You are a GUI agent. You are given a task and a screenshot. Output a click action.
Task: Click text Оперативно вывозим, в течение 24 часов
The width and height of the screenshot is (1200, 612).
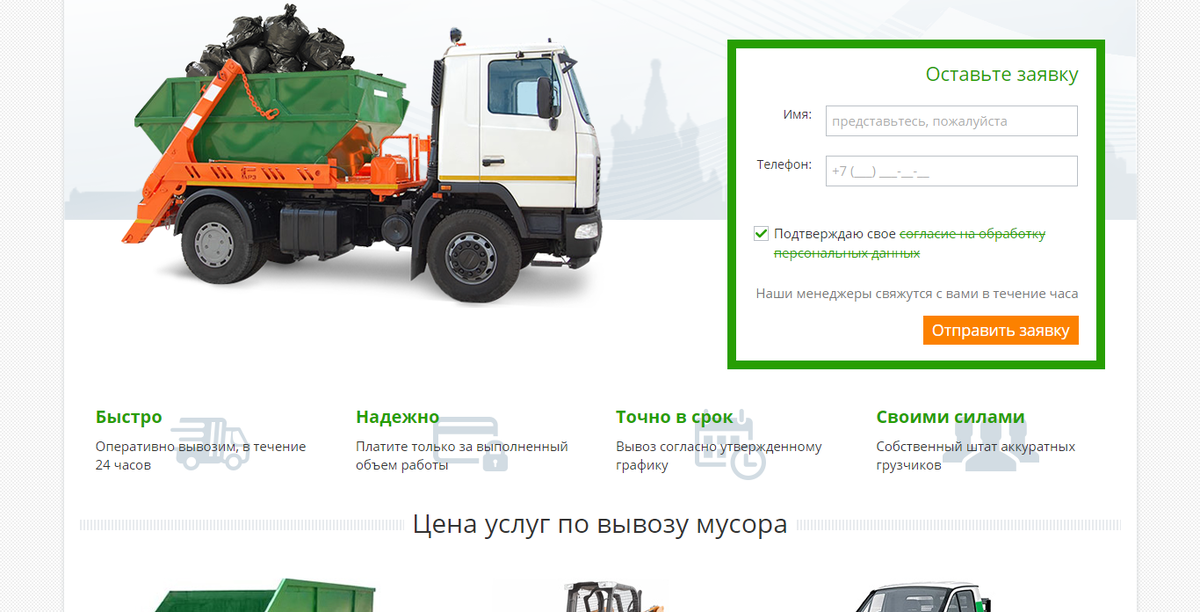(x=201, y=456)
